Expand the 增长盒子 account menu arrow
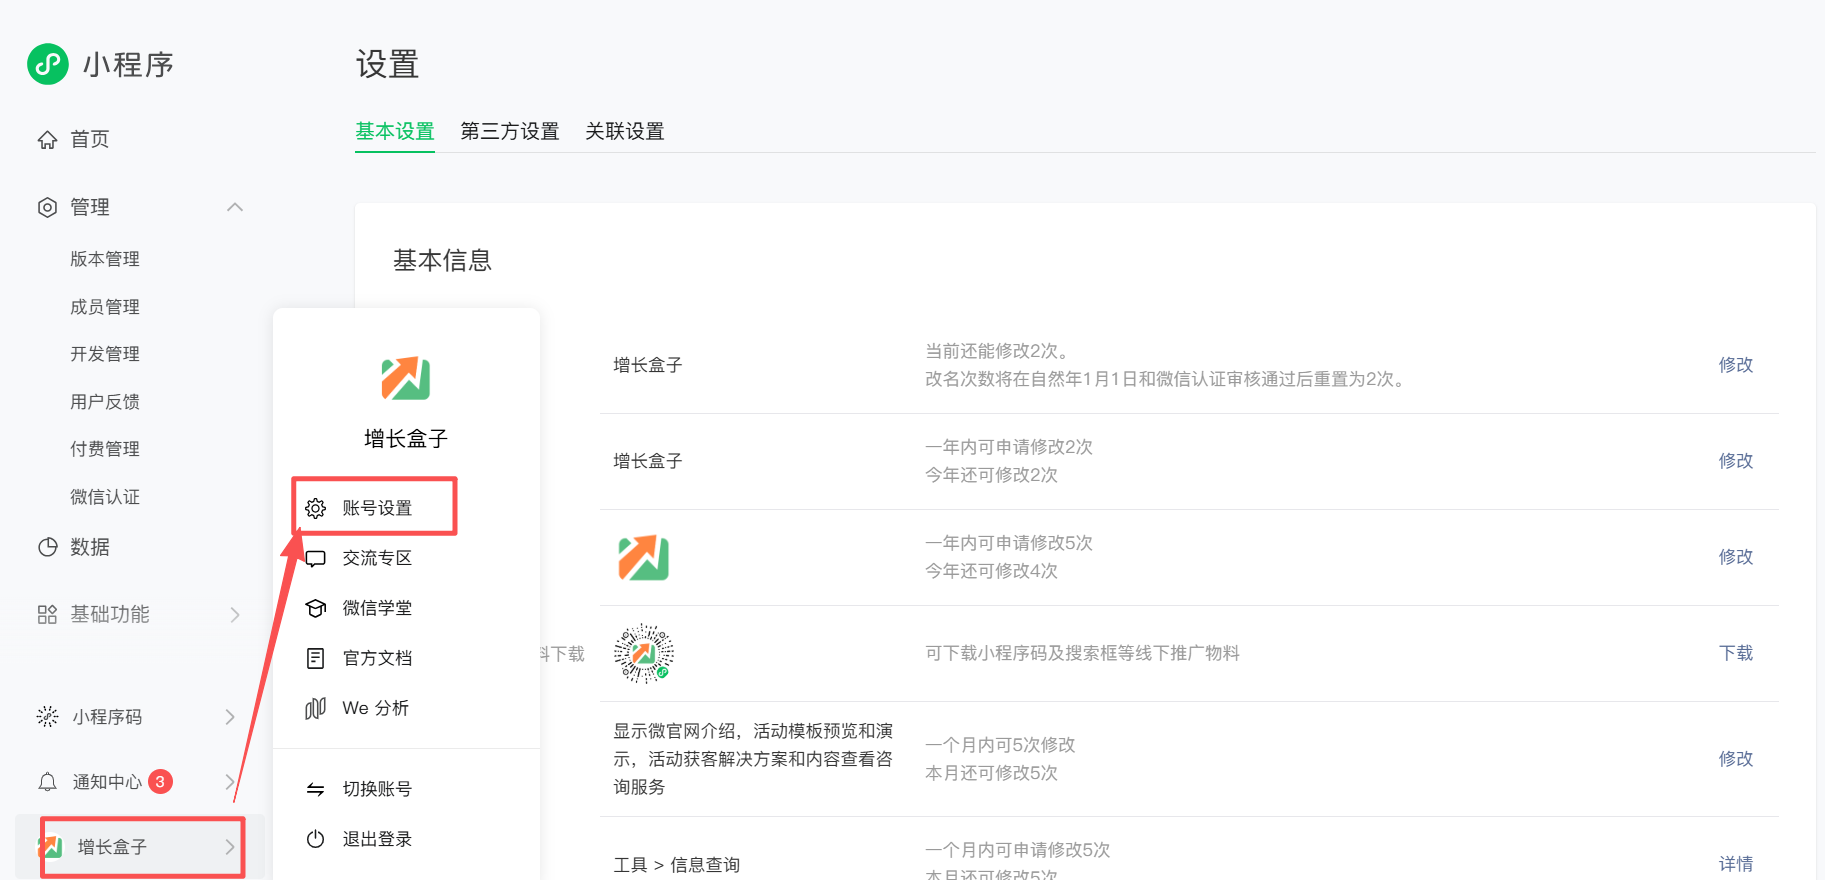The width and height of the screenshot is (1825, 880). (x=230, y=847)
